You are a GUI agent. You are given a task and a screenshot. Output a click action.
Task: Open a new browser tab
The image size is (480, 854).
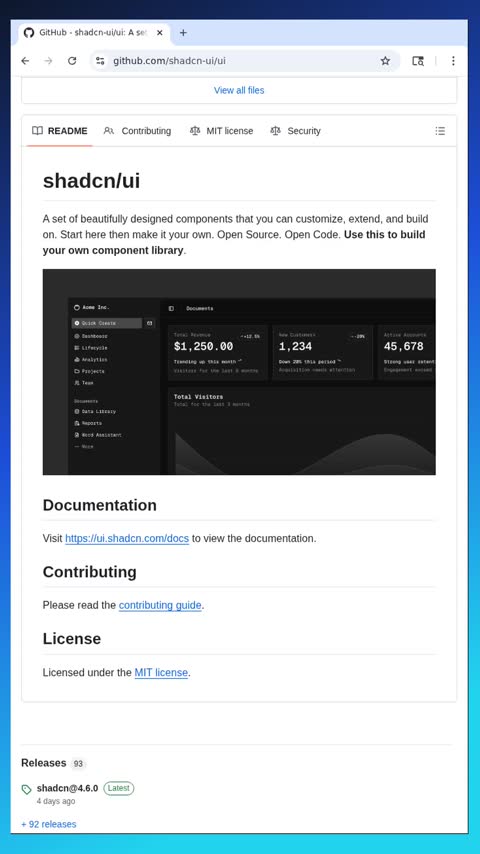(x=183, y=33)
